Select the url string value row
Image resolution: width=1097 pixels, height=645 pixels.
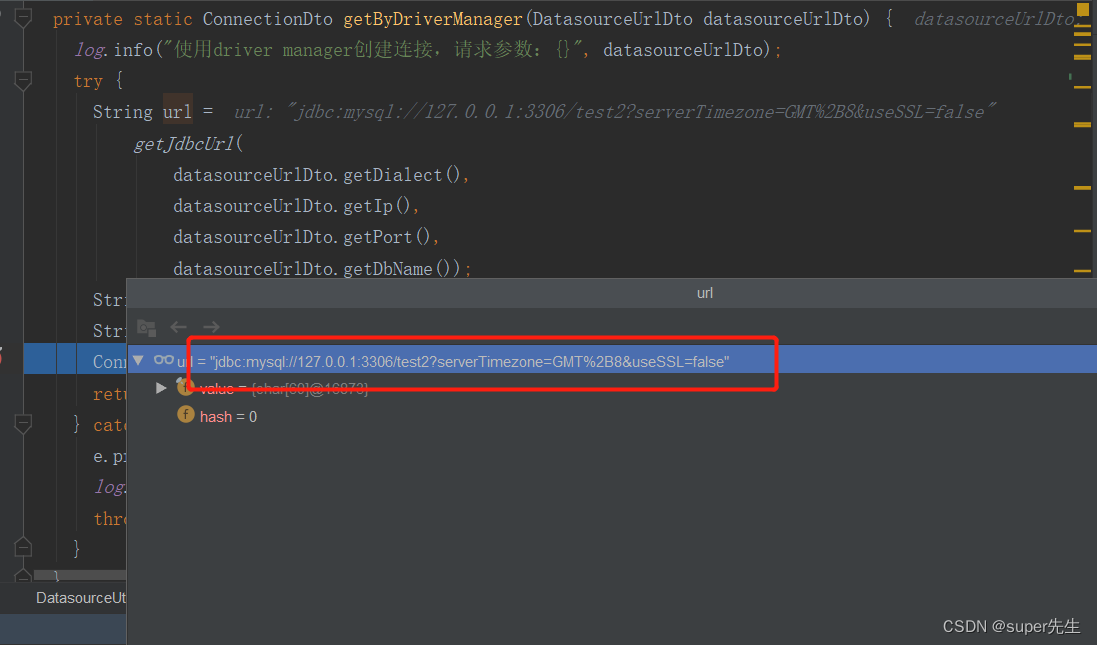tap(611, 360)
